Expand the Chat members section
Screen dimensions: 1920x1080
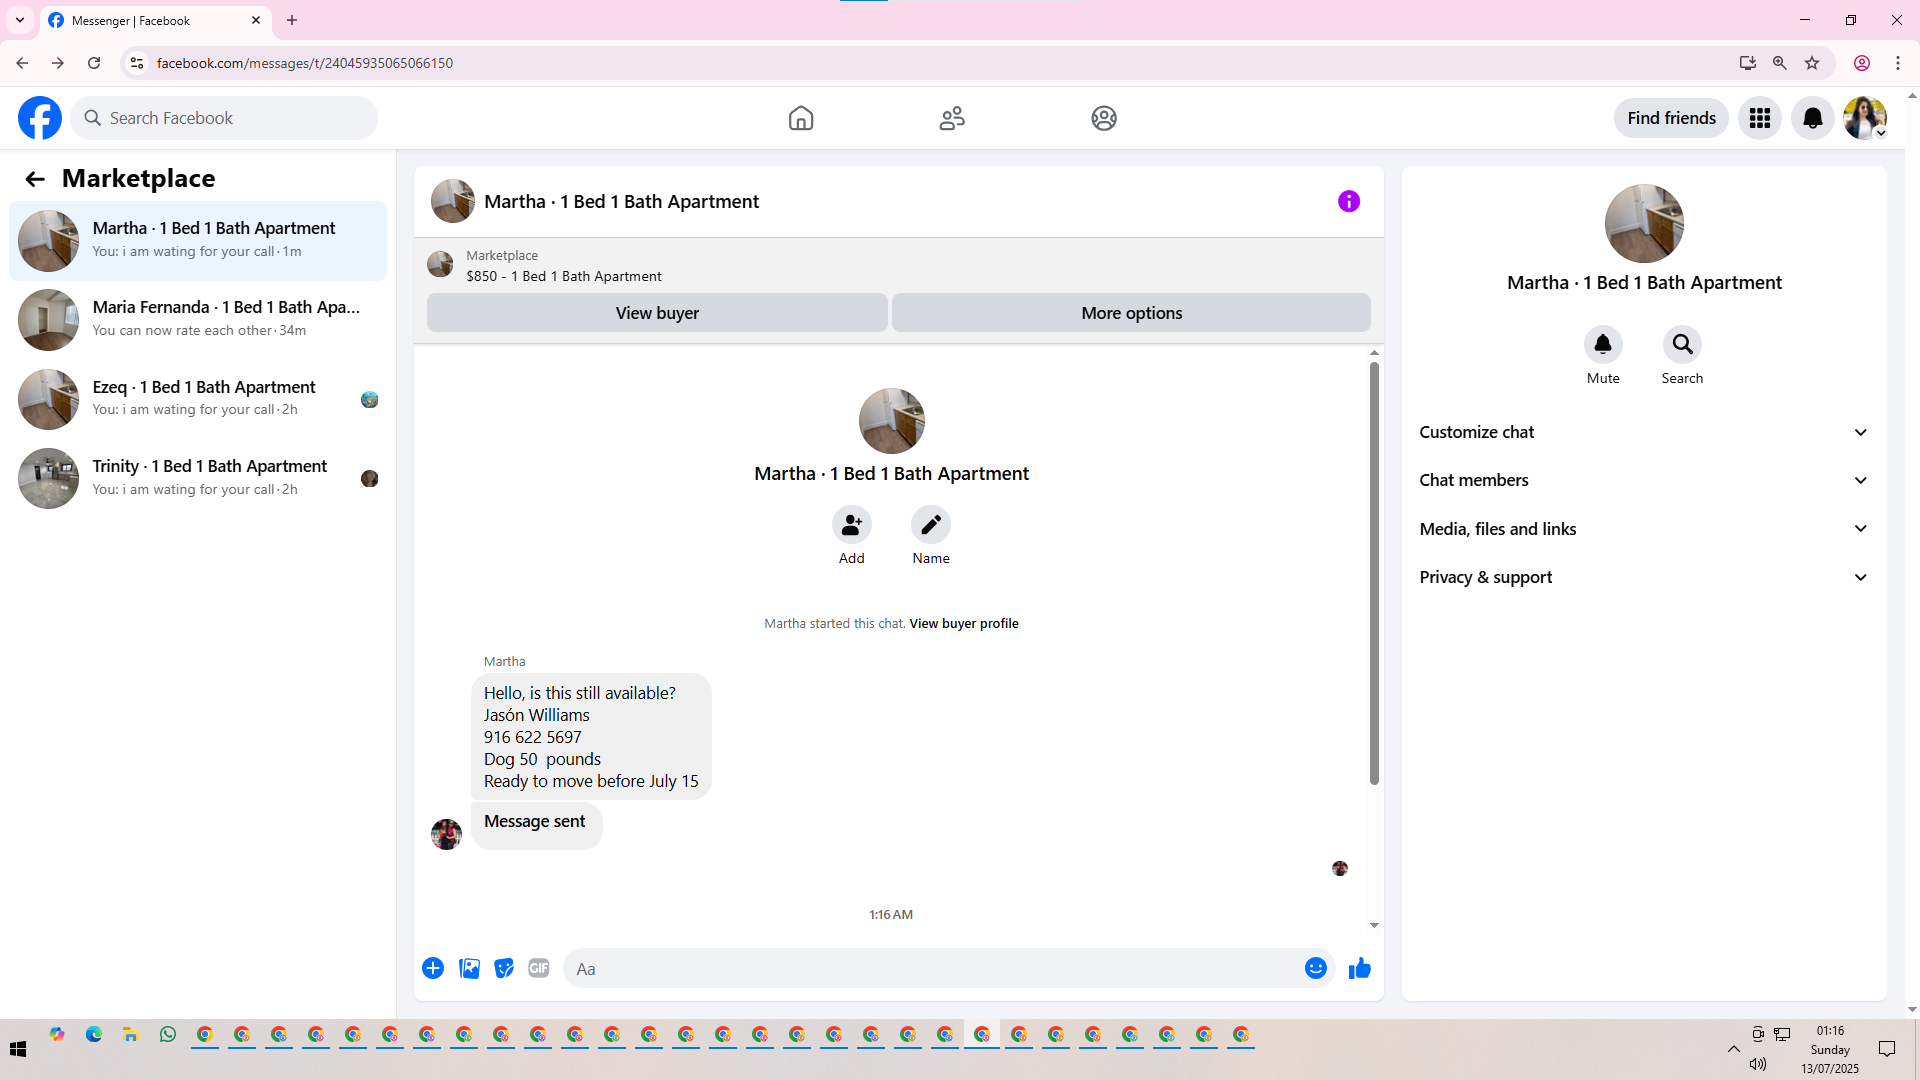pyautogui.click(x=1644, y=480)
